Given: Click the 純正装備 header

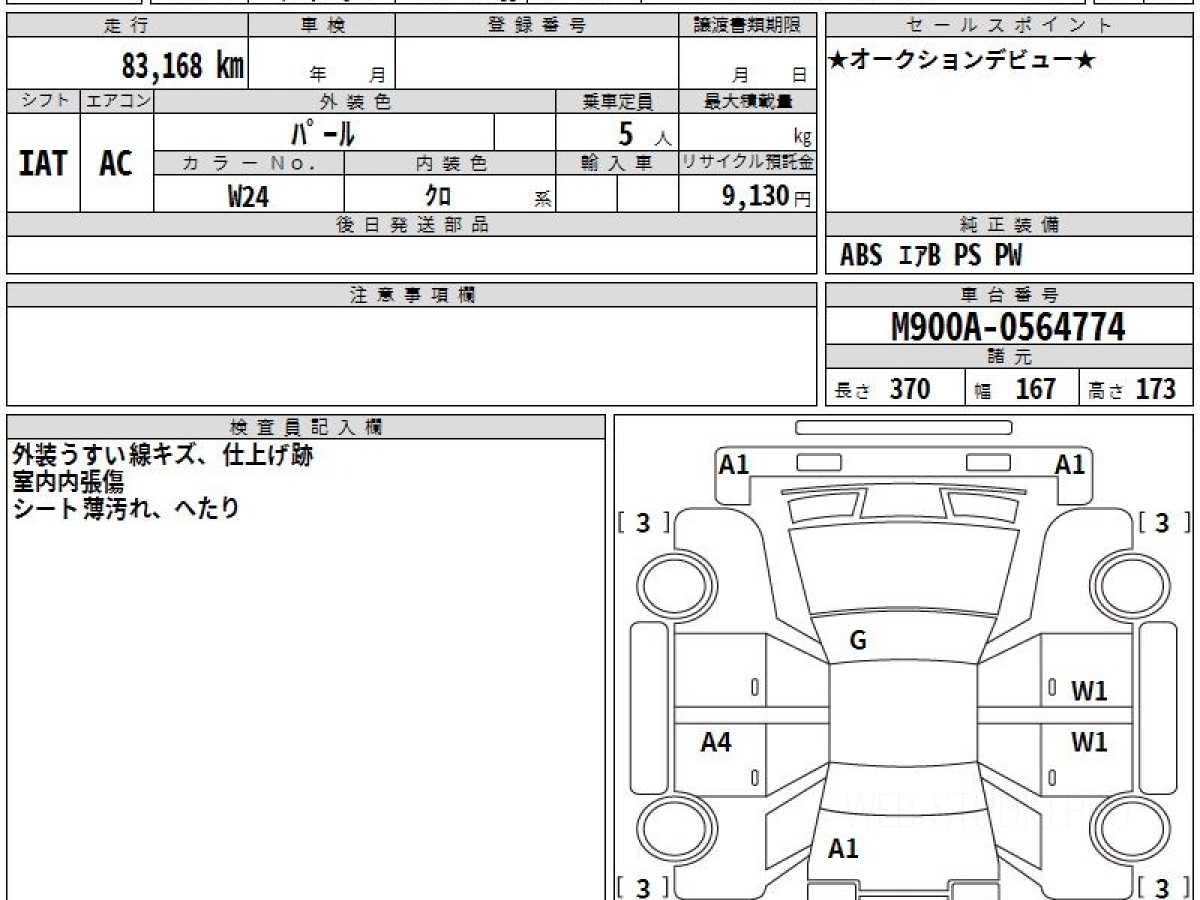Looking at the screenshot, I should point(1009,225).
